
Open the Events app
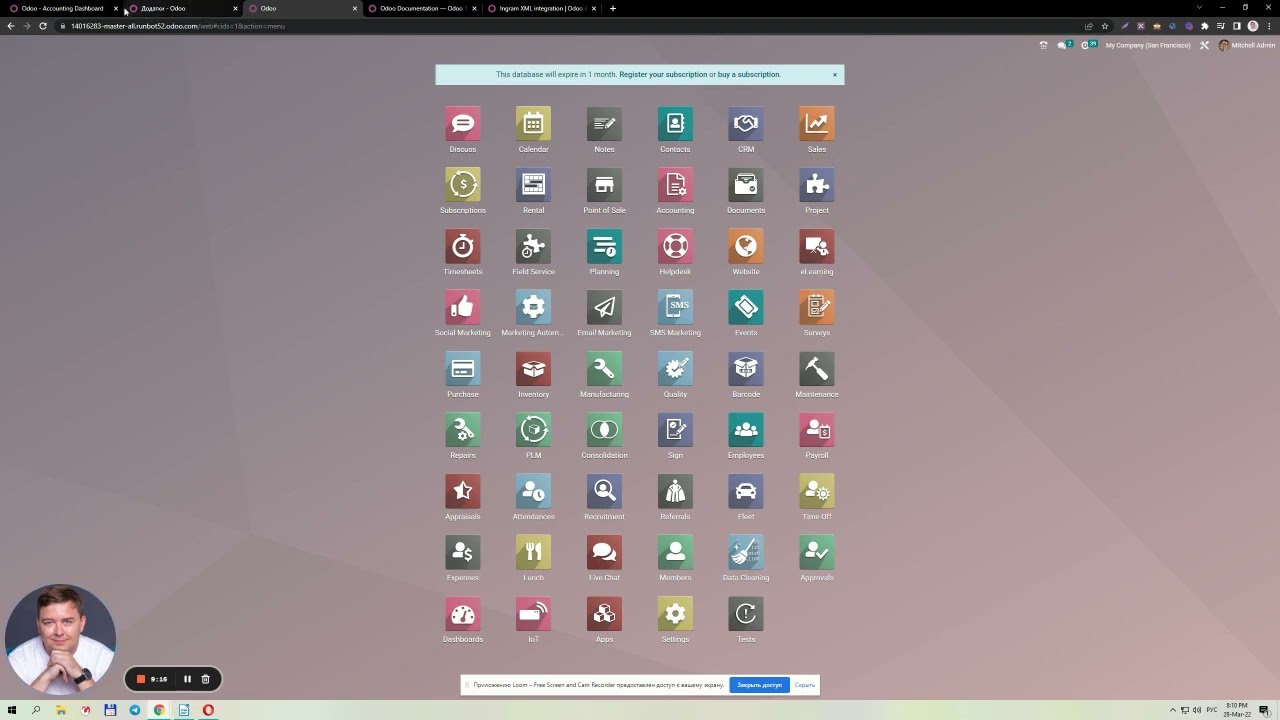746,307
